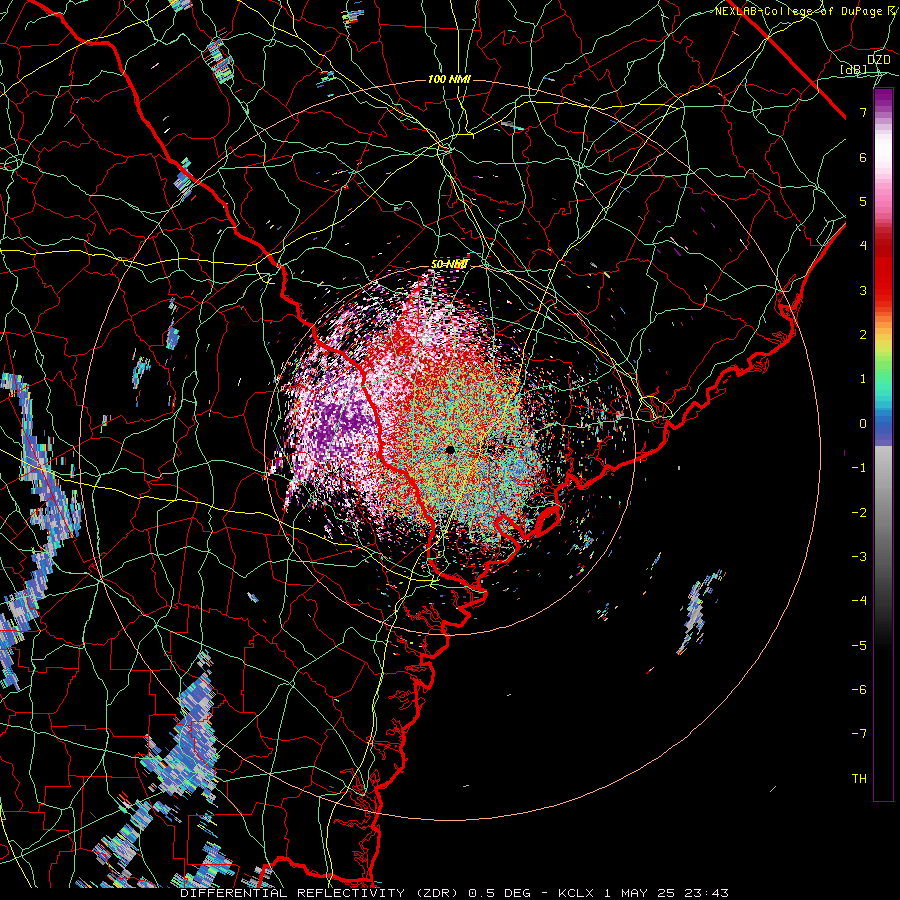The height and width of the screenshot is (900, 900).
Task: Click the -1 legend value
Action: [x=859, y=468]
